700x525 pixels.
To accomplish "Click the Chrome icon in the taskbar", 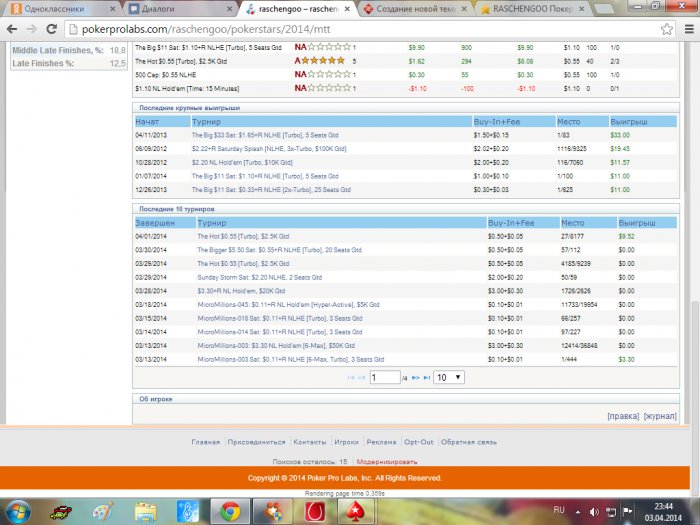I will click(x=230, y=511).
